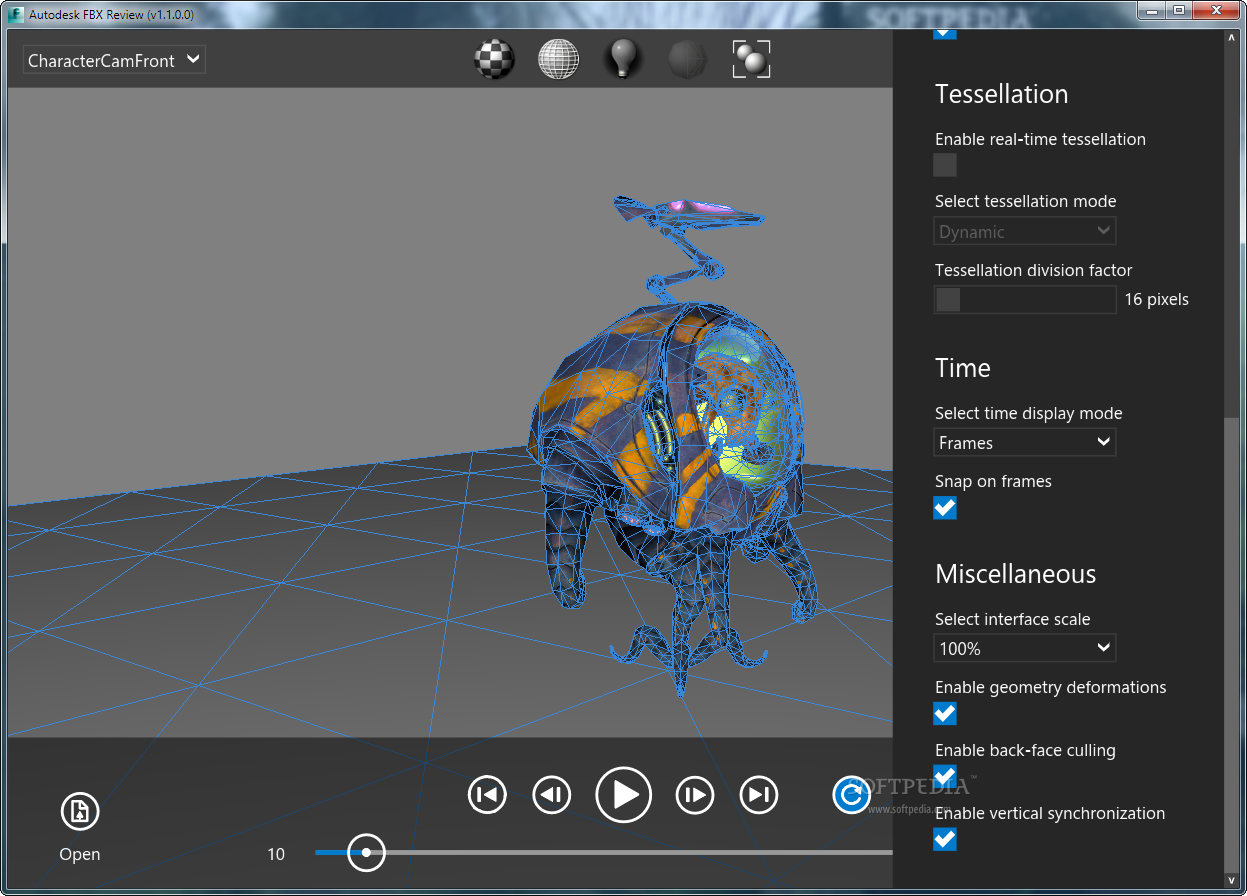The height and width of the screenshot is (896, 1247).
Task: Click the current frame number 10
Action: point(276,854)
